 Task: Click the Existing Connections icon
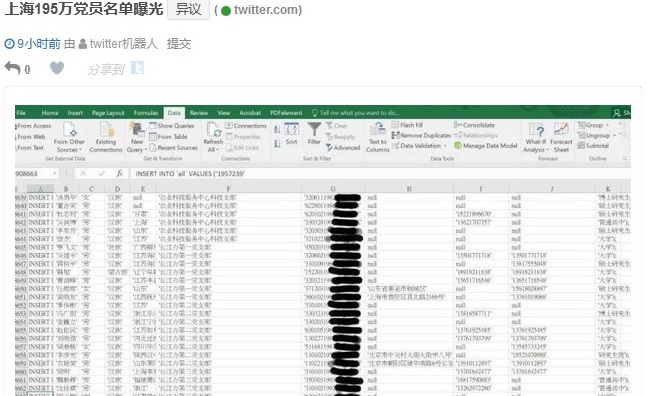pyautogui.click(x=106, y=130)
